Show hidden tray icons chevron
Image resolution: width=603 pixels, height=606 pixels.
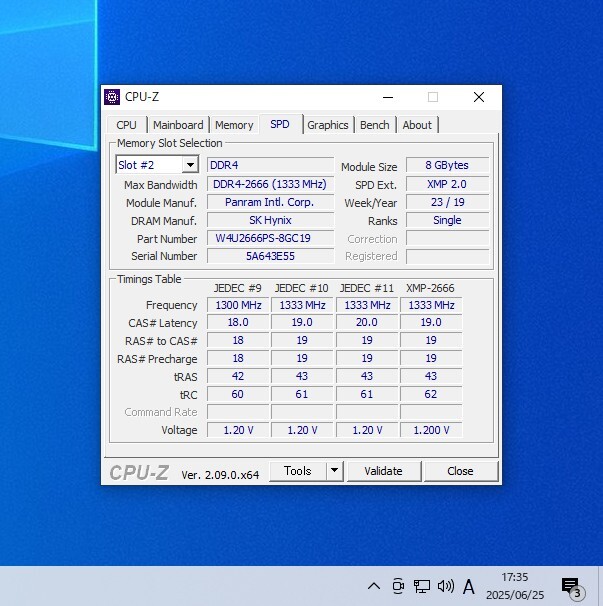pos(374,587)
